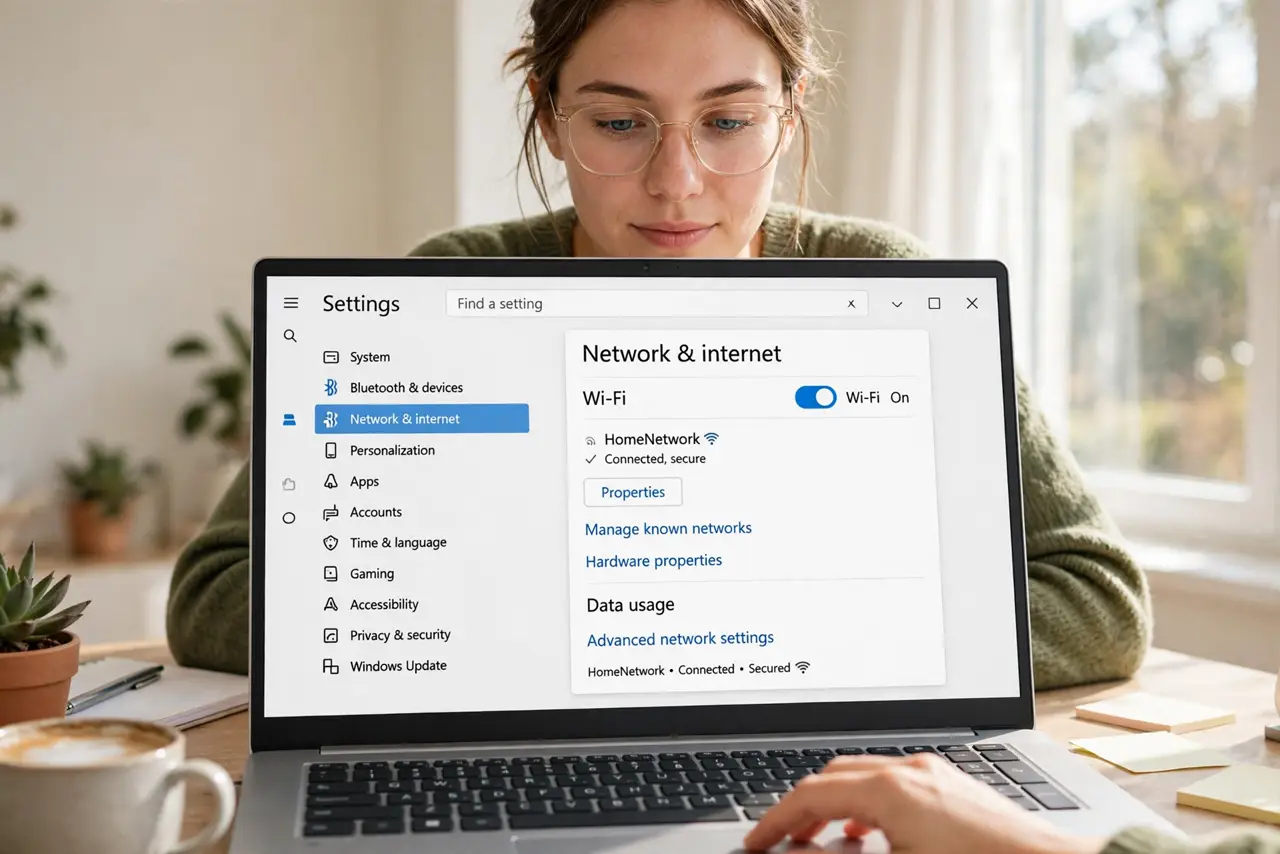Click the small gray icon left of HomeNetwork
This screenshot has width=1280, height=854.
590,440
